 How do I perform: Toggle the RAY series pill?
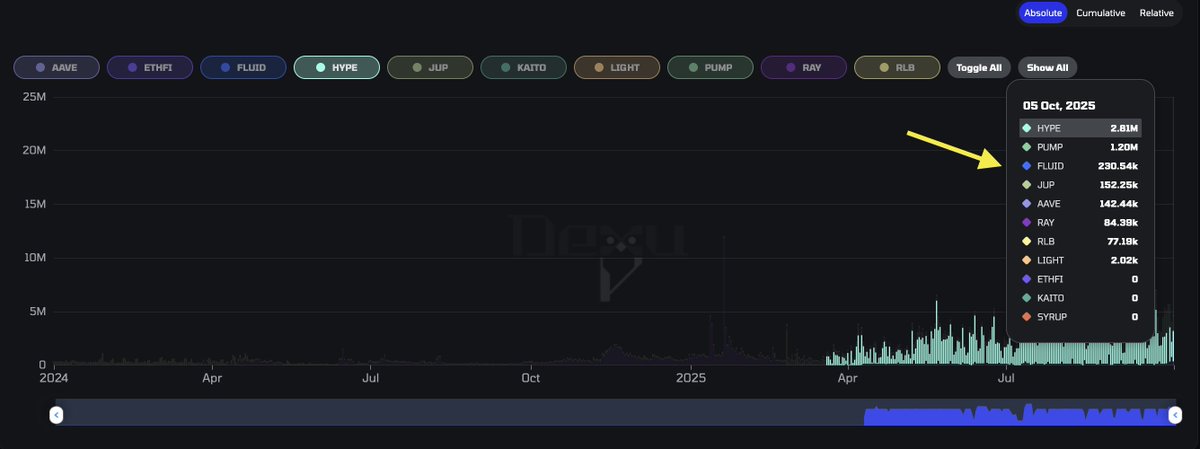(804, 68)
